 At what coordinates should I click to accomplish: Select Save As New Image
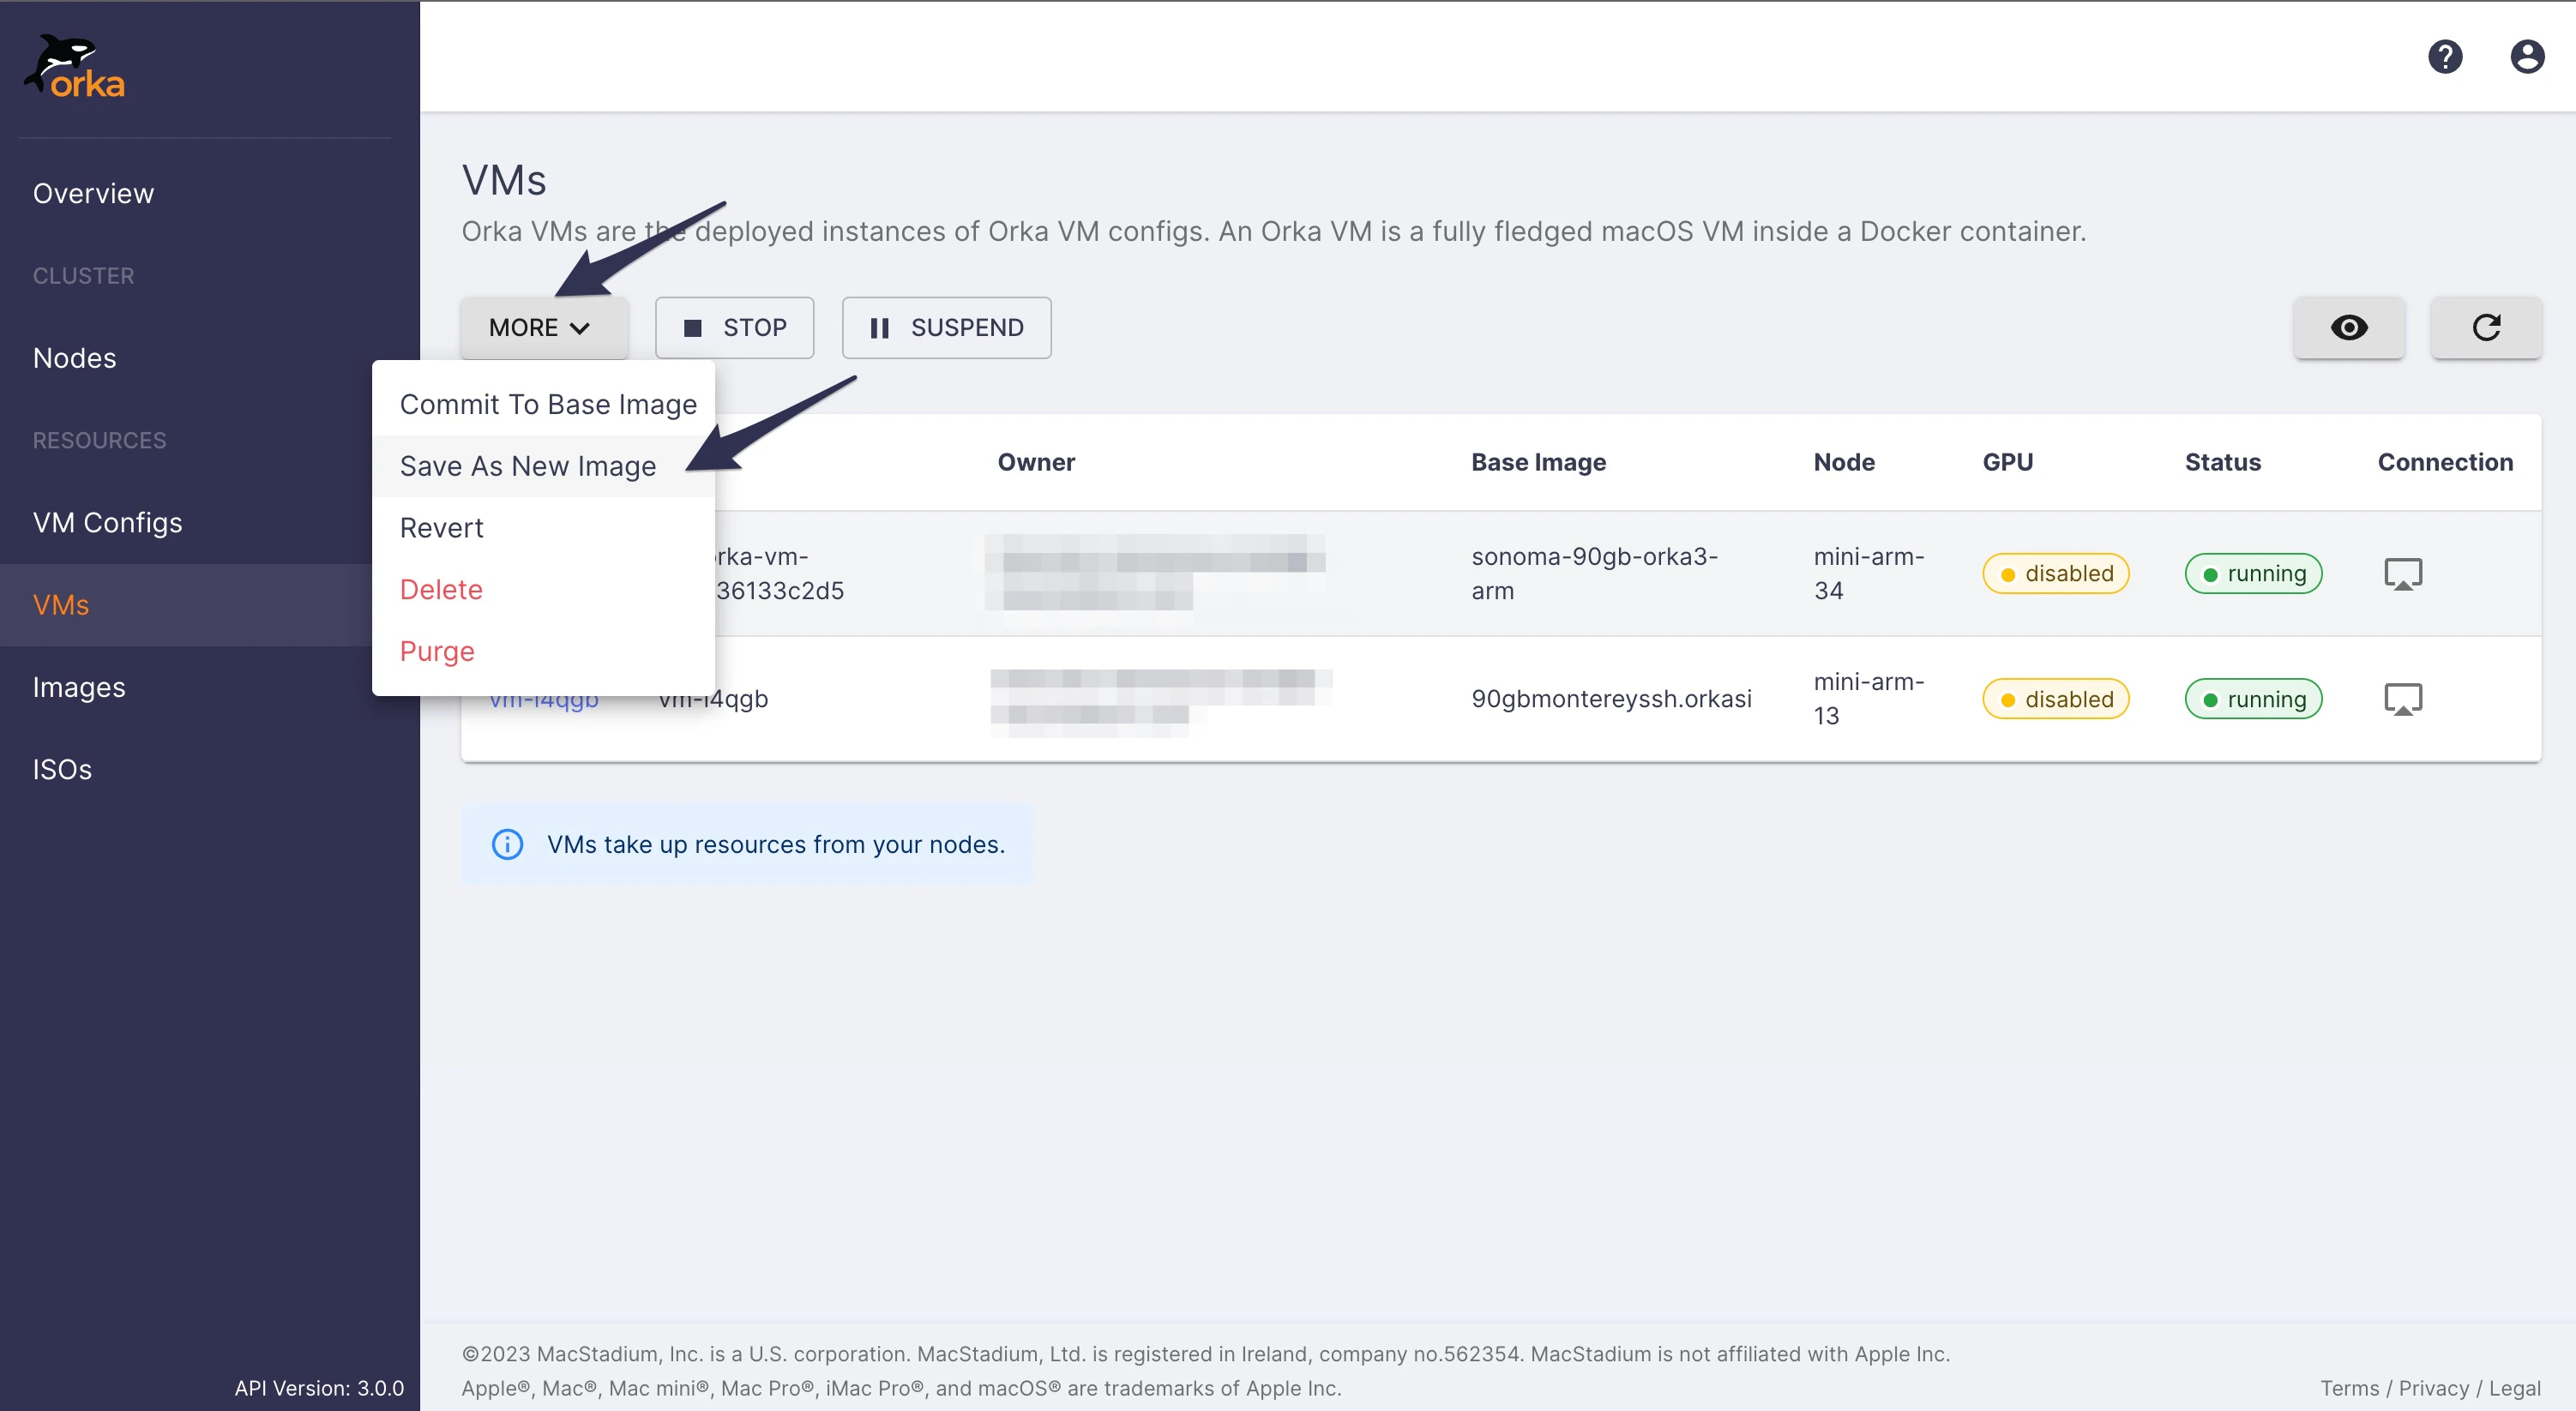pos(528,466)
